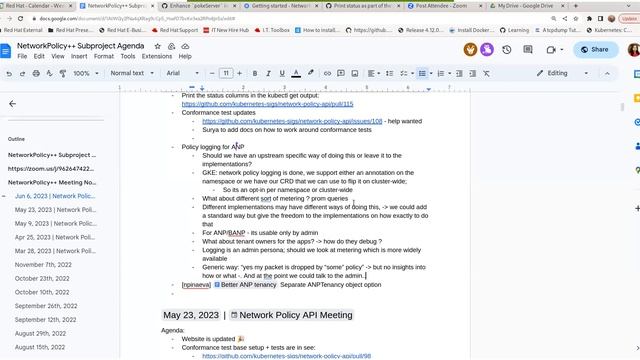Open the Extensions menu

pos(157,56)
